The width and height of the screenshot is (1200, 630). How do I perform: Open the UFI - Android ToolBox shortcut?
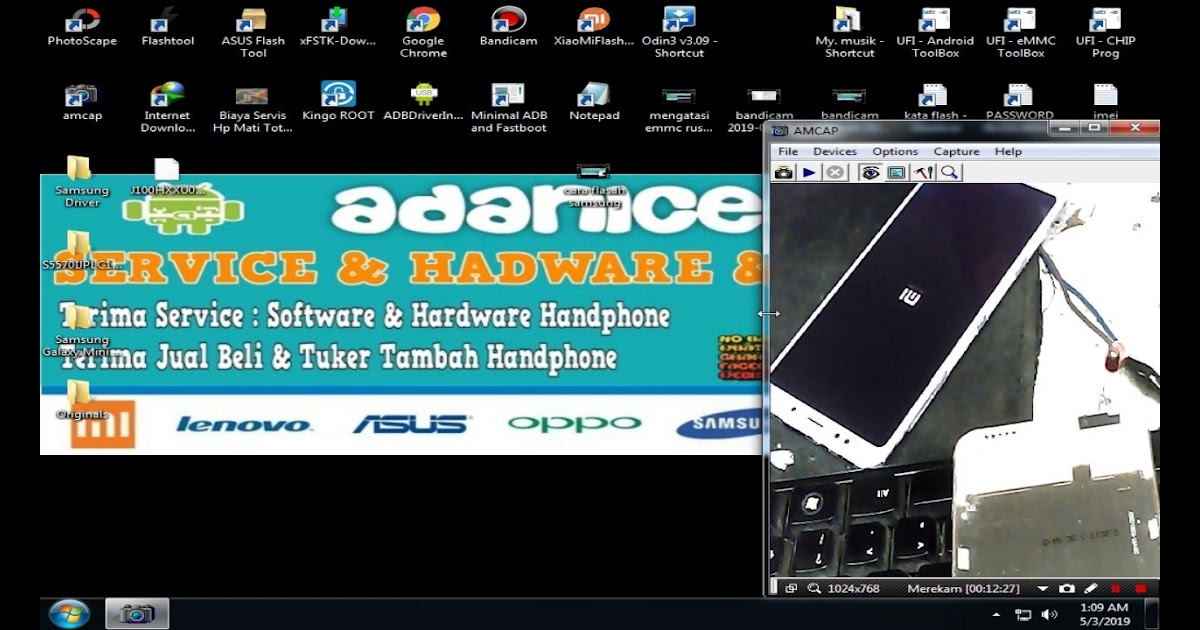[935, 32]
